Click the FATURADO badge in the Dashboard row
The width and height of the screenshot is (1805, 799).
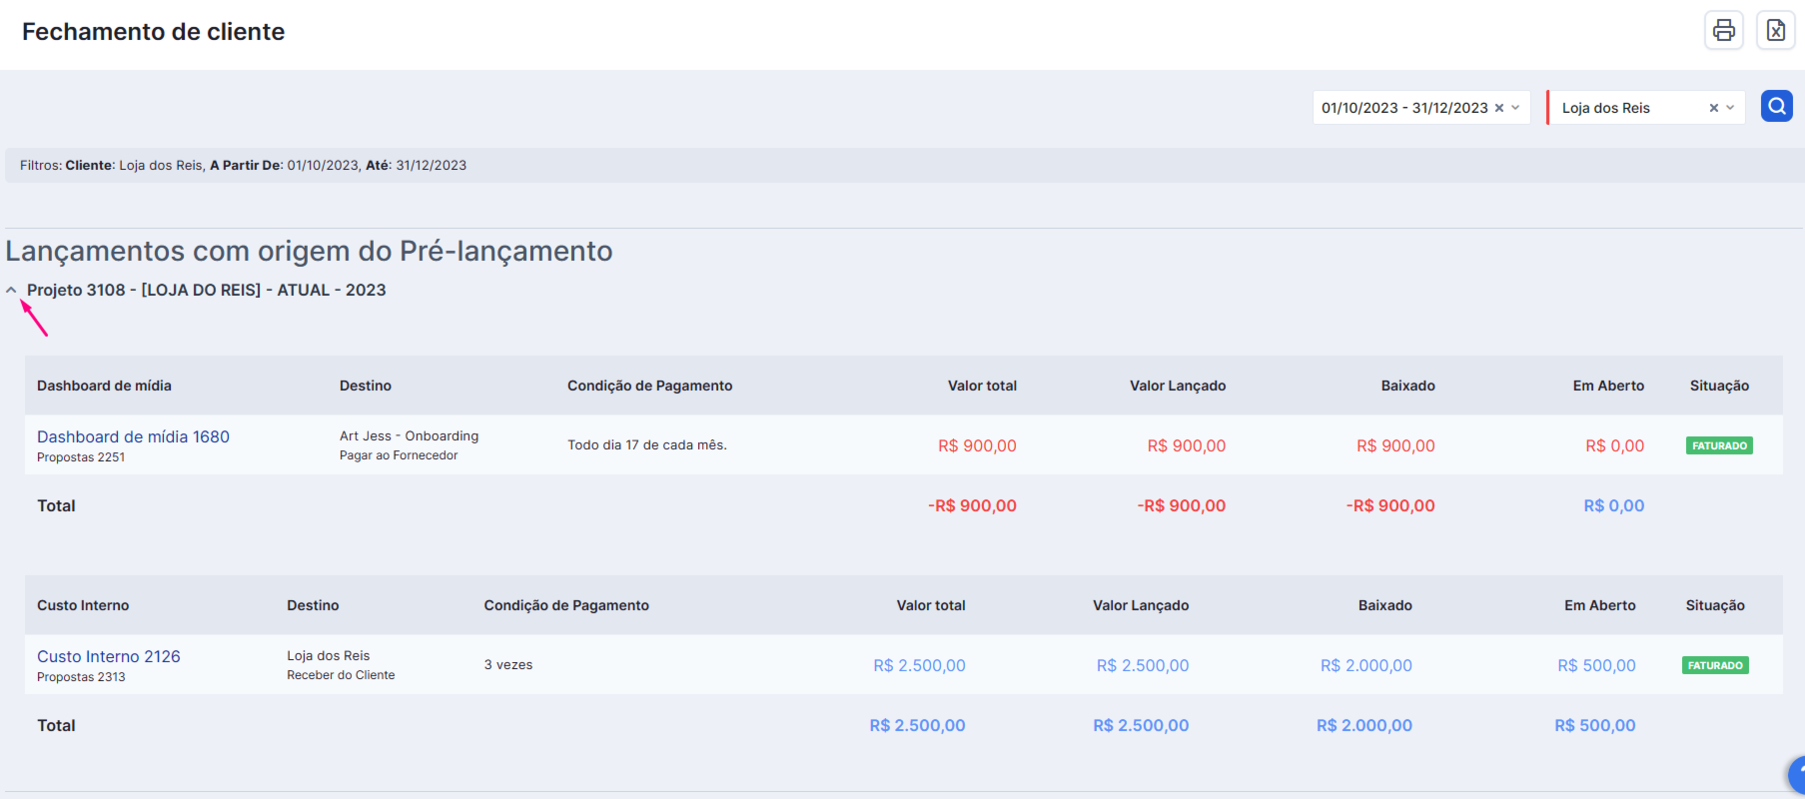1719,446
